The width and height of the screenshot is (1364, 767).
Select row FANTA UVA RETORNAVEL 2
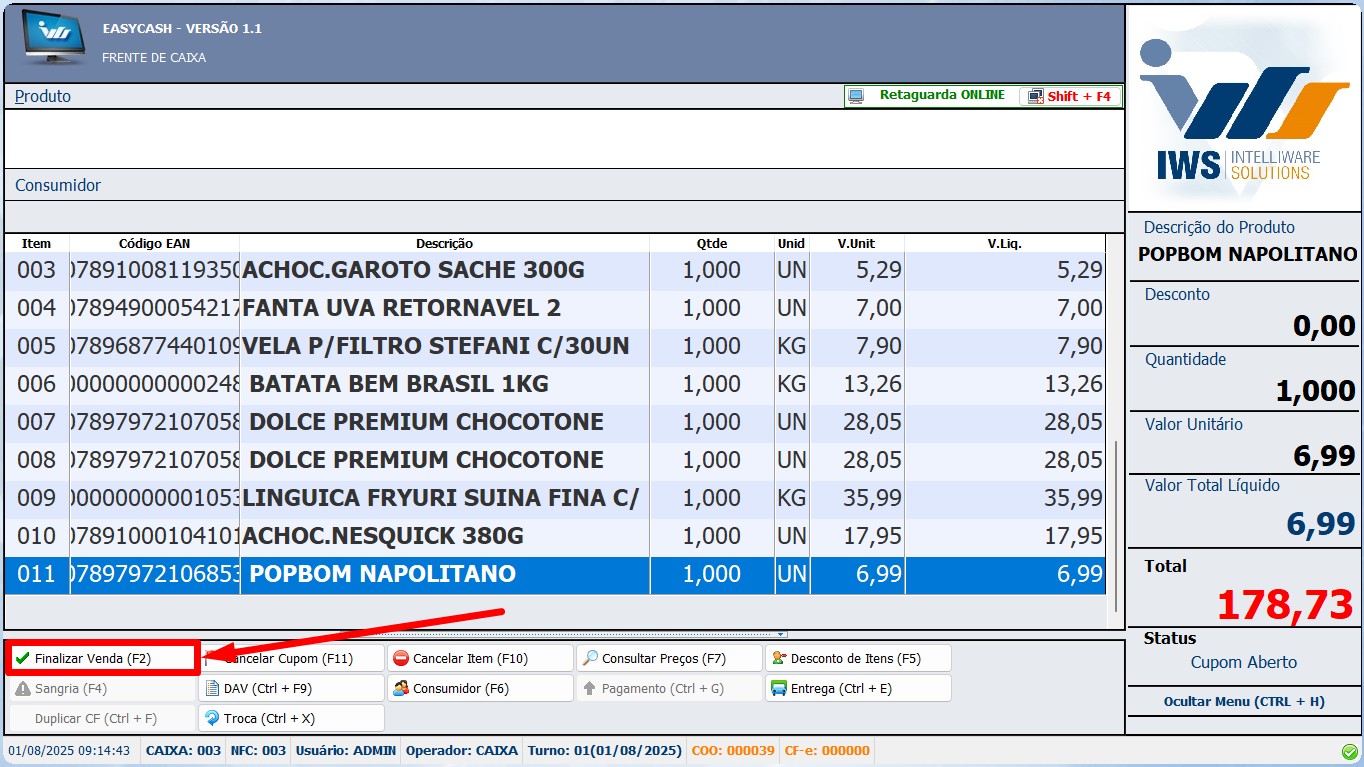[555, 308]
